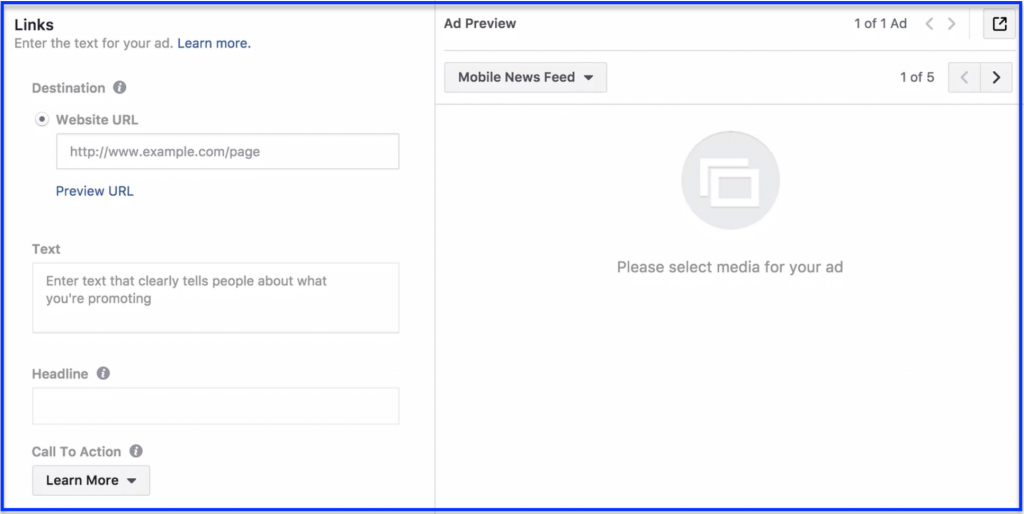Open the Mobile News Feed dropdown
Image resolution: width=1024 pixels, height=514 pixels.
click(x=526, y=77)
